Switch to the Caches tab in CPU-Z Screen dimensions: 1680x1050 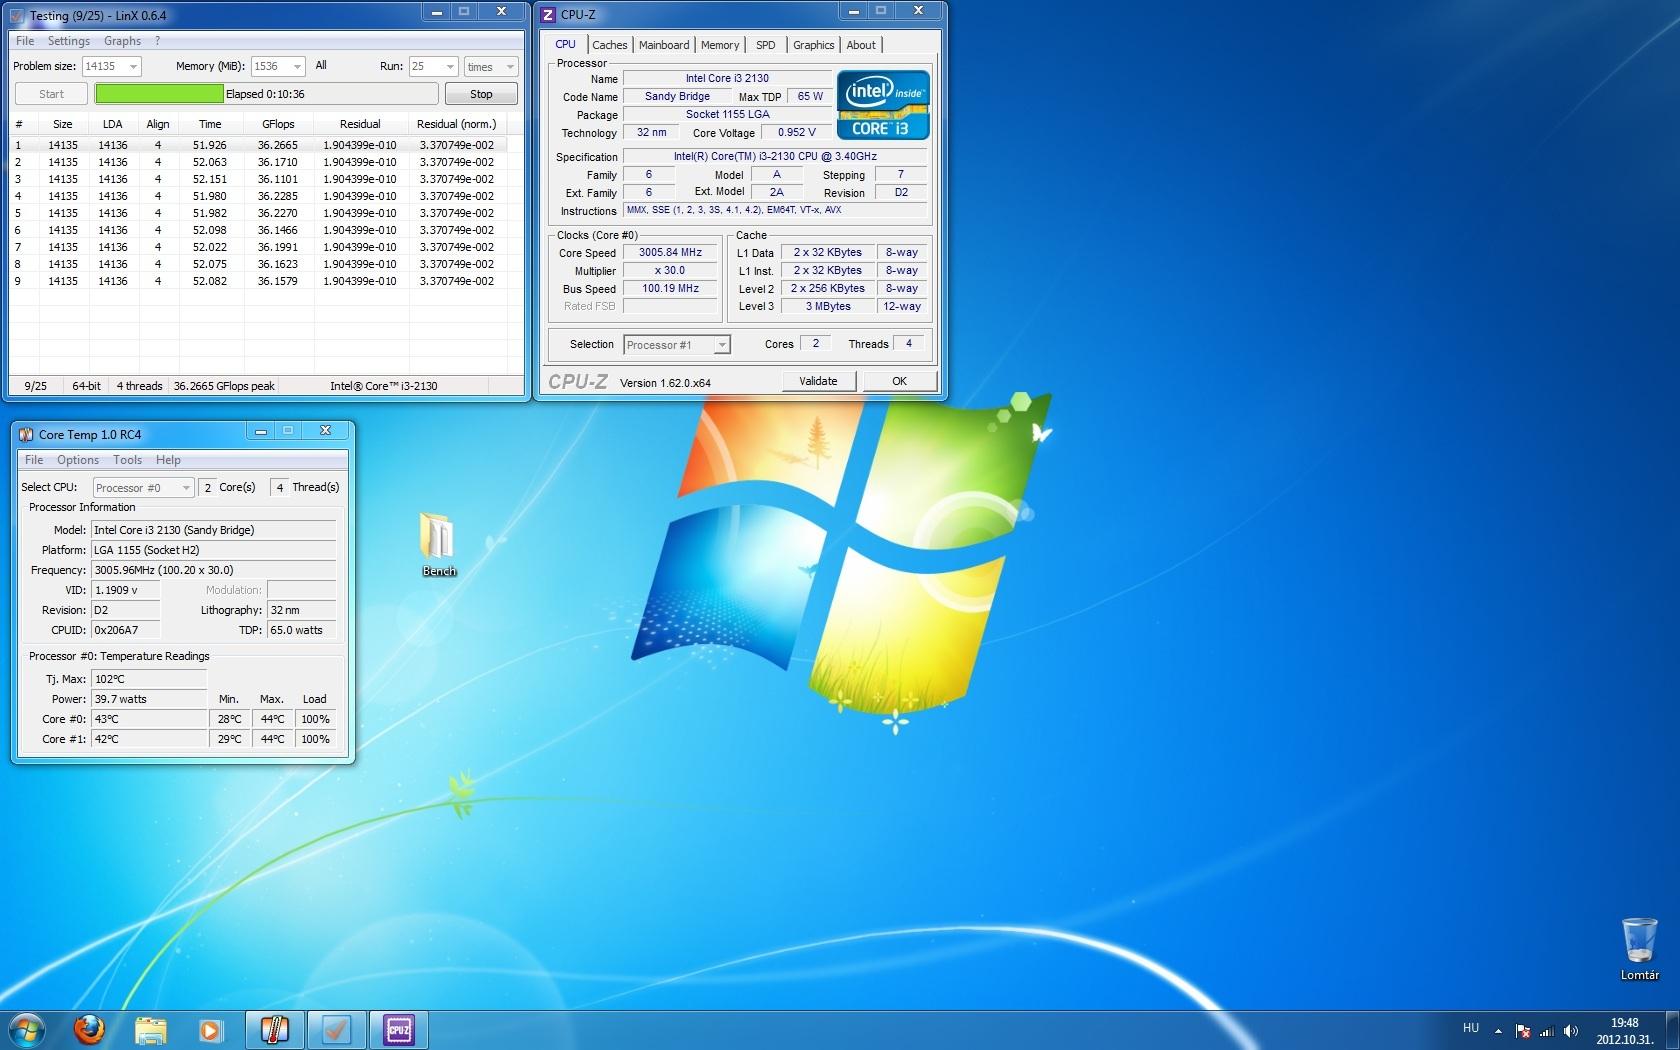tap(609, 45)
